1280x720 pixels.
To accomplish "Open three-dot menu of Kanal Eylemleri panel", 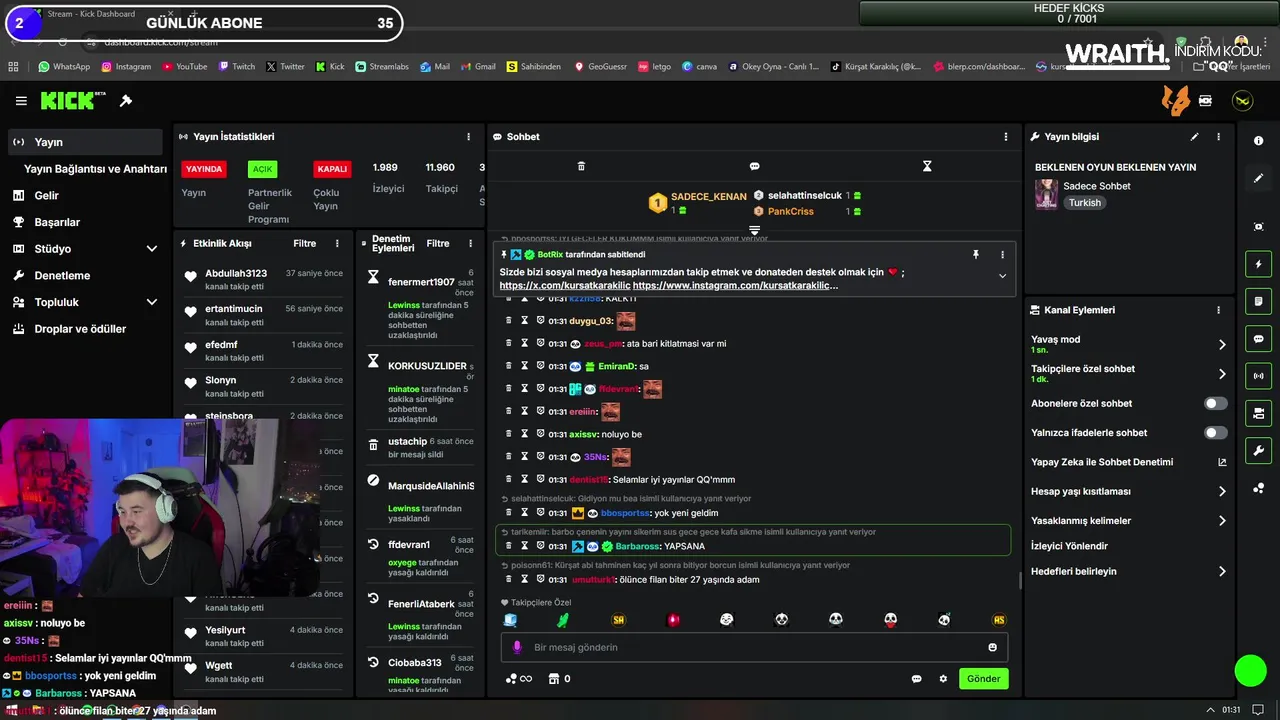I will 1218,310.
